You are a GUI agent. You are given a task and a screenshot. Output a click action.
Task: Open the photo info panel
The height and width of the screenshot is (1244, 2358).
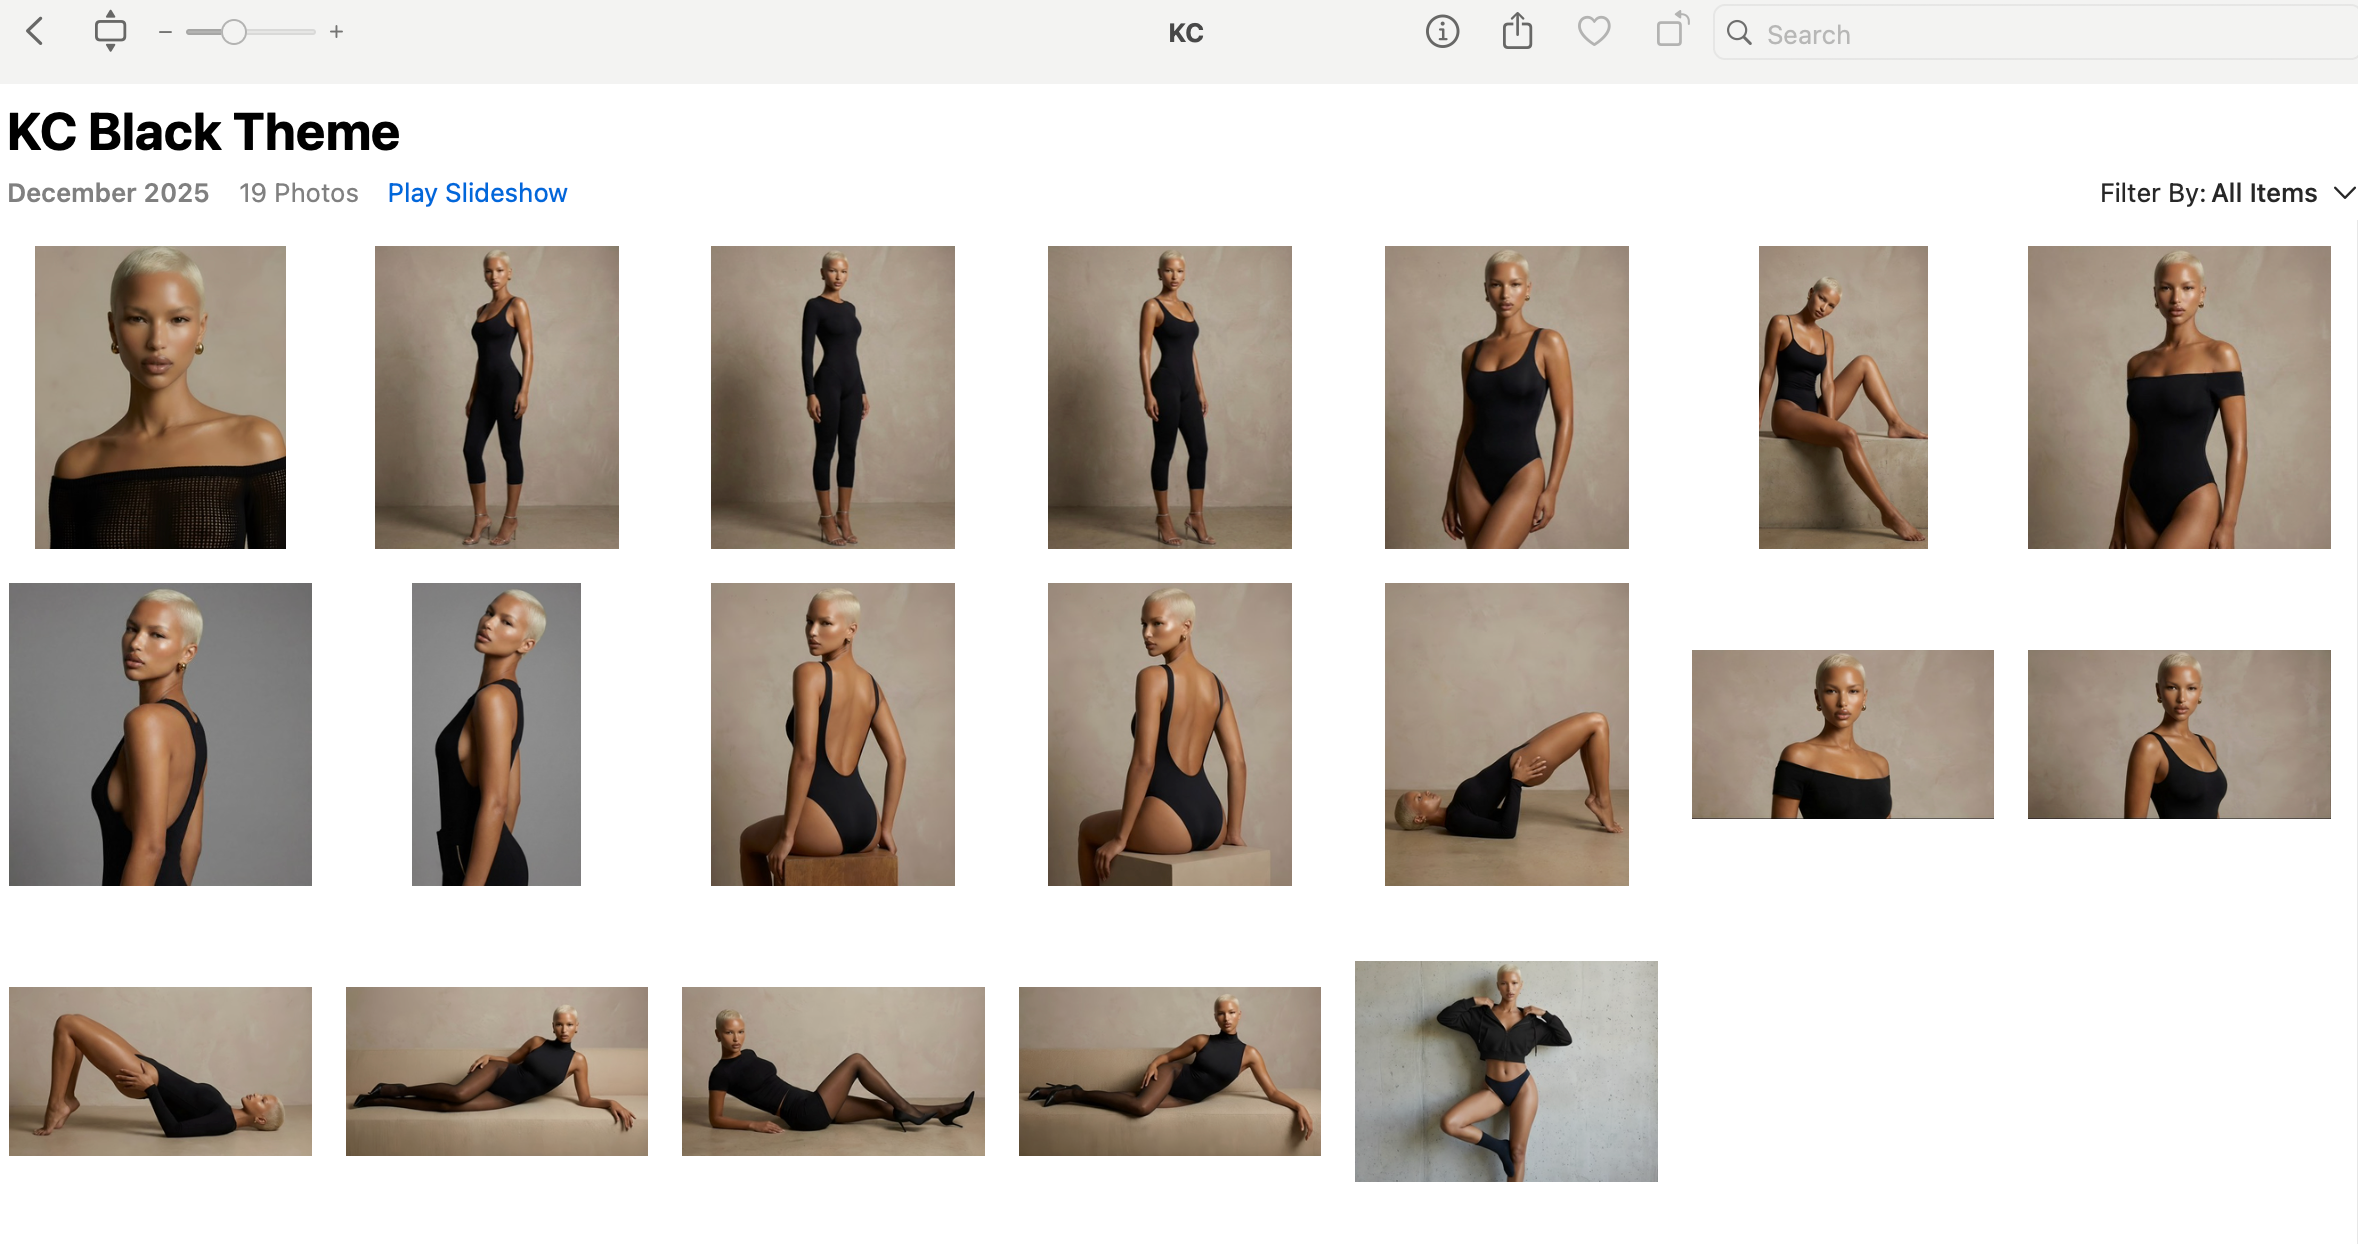pyautogui.click(x=1443, y=31)
